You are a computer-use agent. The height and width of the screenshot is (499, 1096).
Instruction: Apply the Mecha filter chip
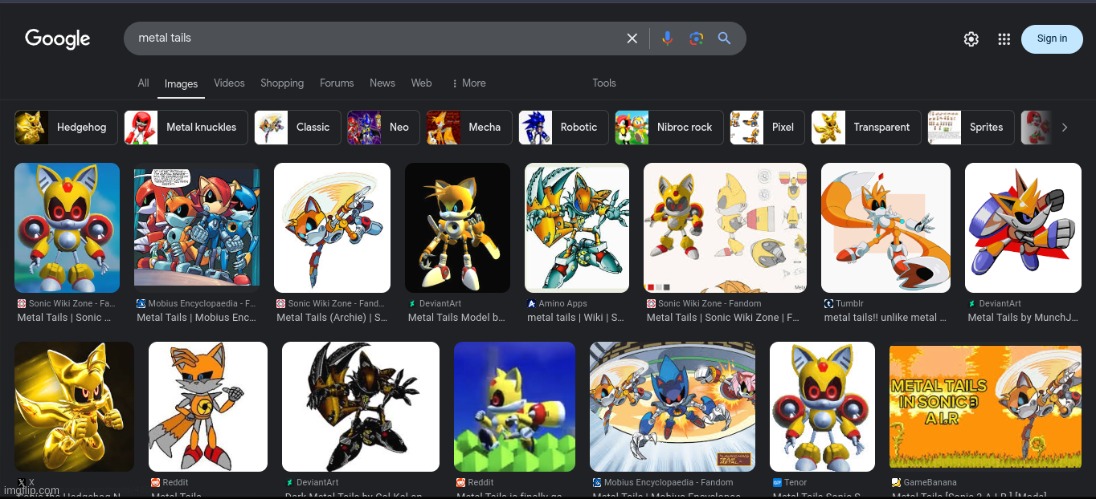pyautogui.click(x=469, y=127)
